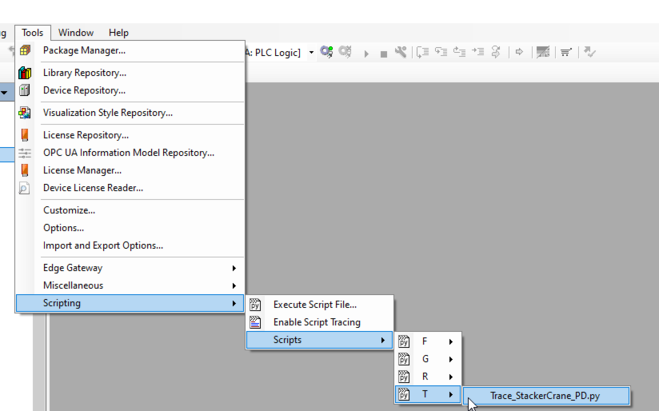The width and height of the screenshot is (659, 411).
Task: Open the OPC UA Information Model Repository
Action: 128,153
